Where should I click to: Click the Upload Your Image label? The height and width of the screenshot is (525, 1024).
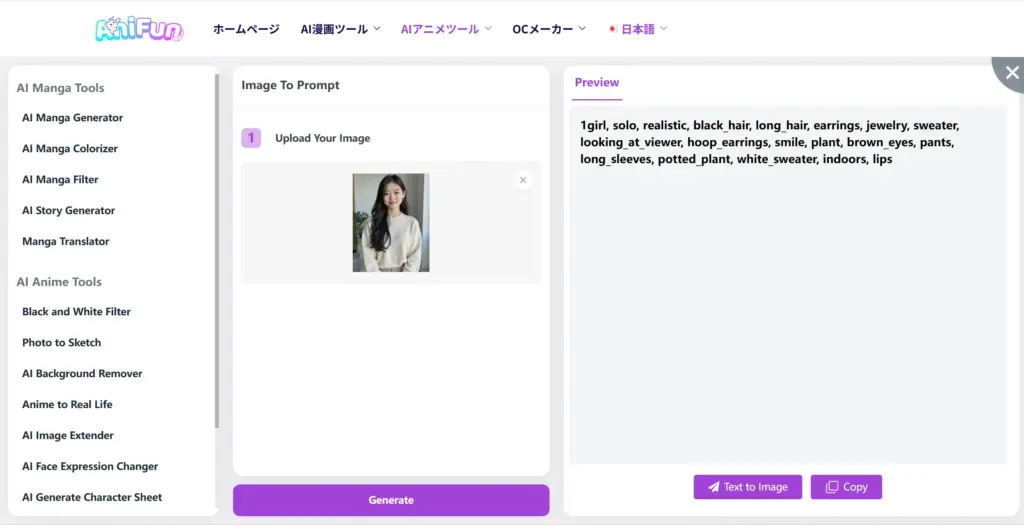[x=323, y=138]
